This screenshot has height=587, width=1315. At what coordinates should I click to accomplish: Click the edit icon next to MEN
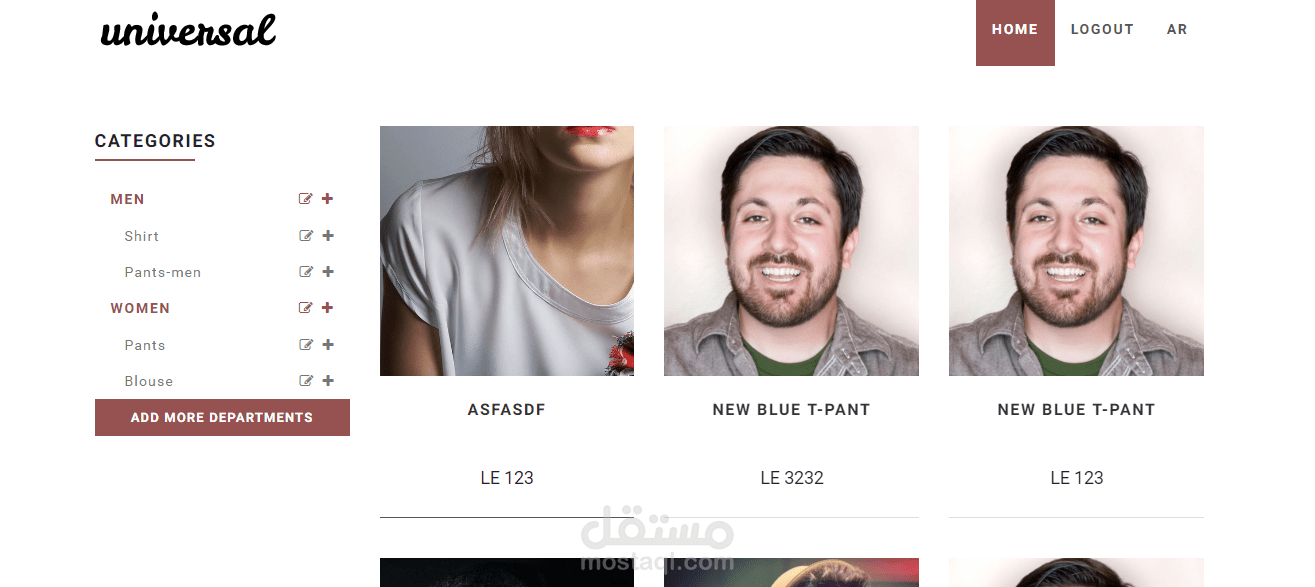click(x=306, y=199)
